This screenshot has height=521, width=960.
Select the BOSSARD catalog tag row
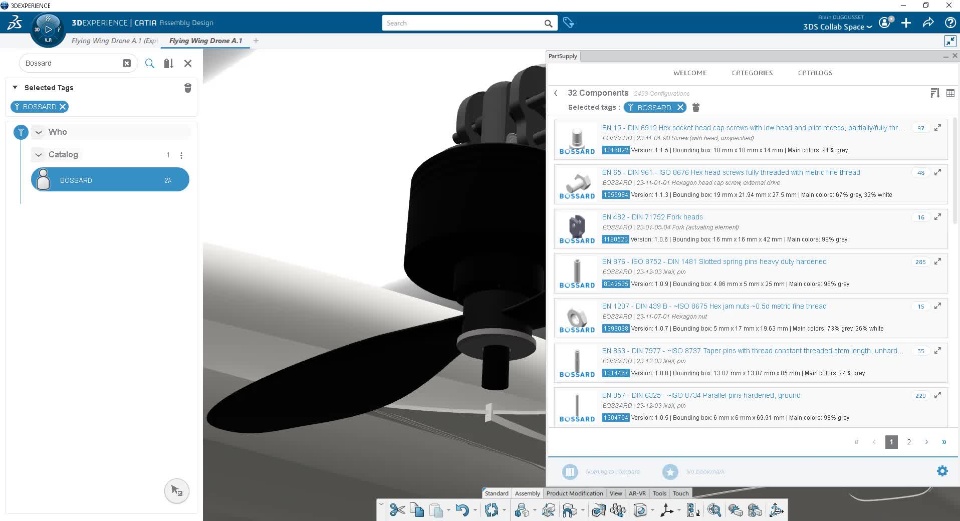[x=110, y=180]
